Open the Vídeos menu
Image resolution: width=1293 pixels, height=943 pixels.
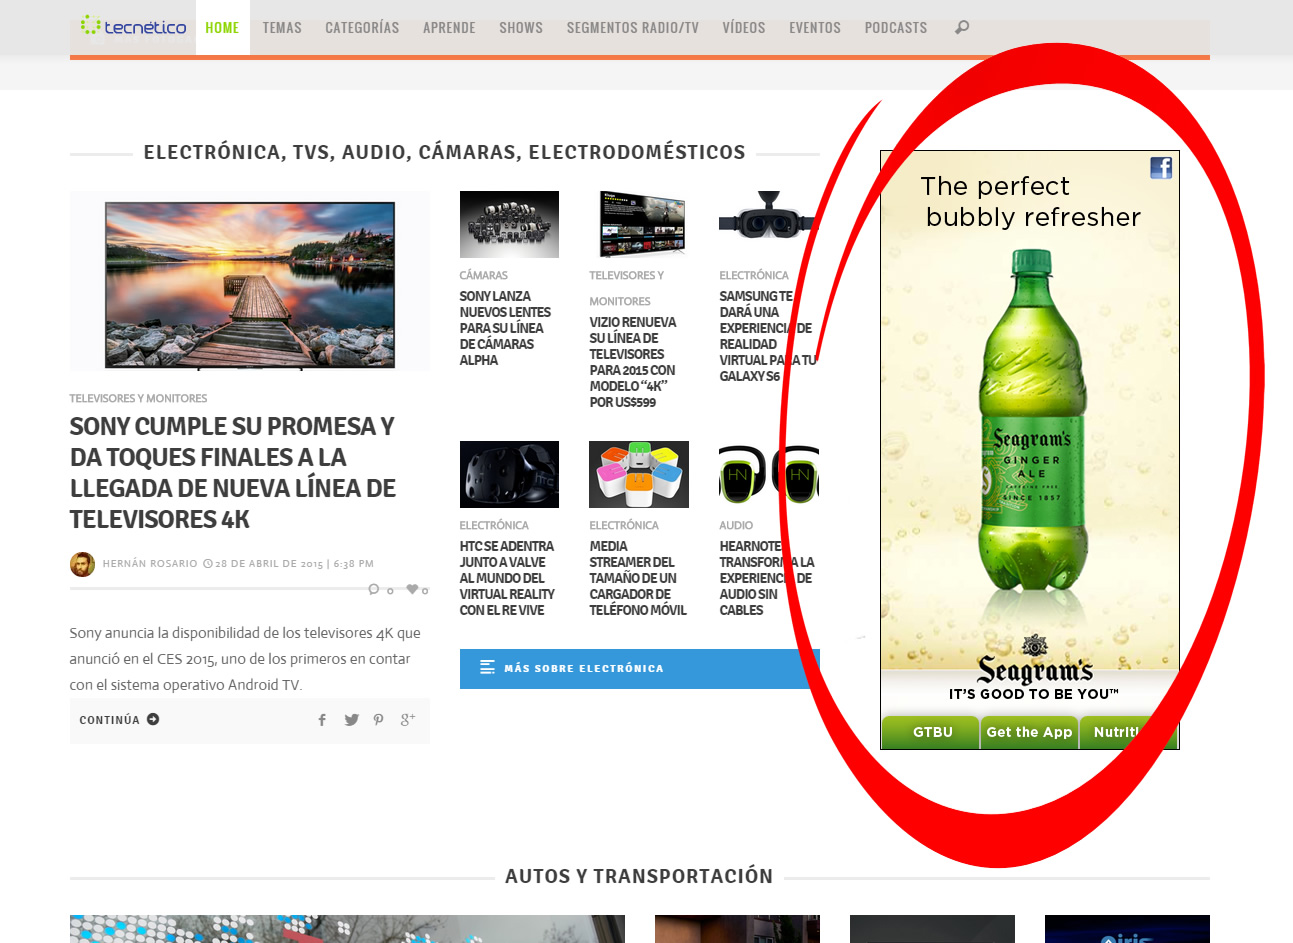pos(744,28)
